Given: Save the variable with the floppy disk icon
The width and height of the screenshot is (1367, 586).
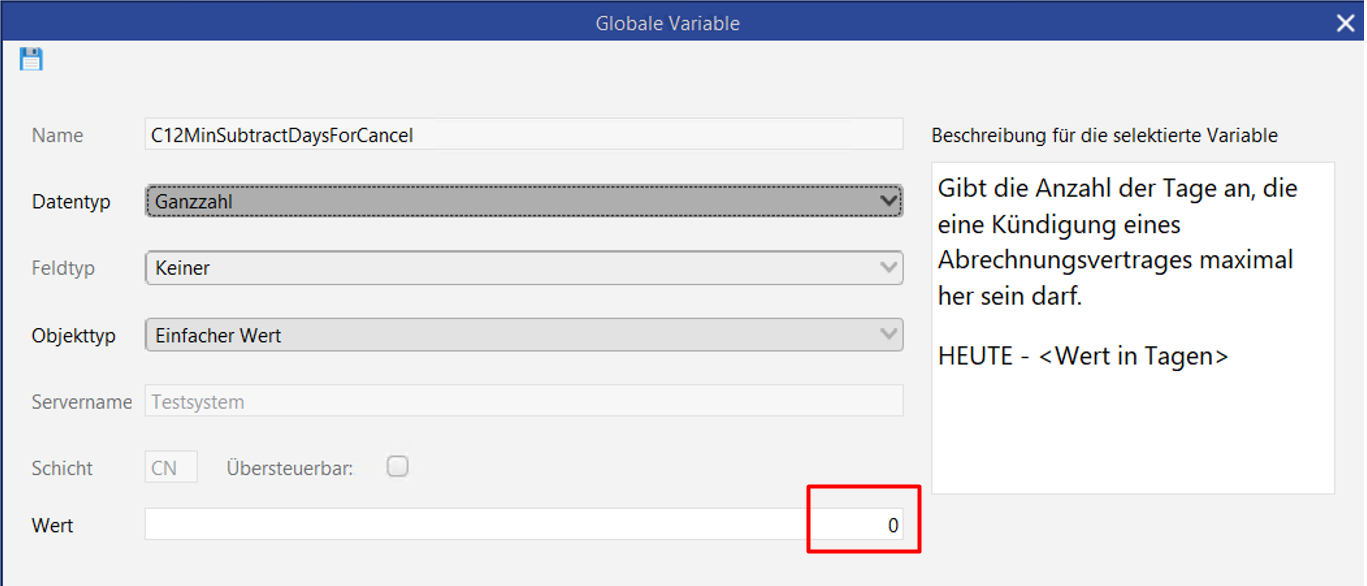Looking at the screenshot, I should click(31, 59).
